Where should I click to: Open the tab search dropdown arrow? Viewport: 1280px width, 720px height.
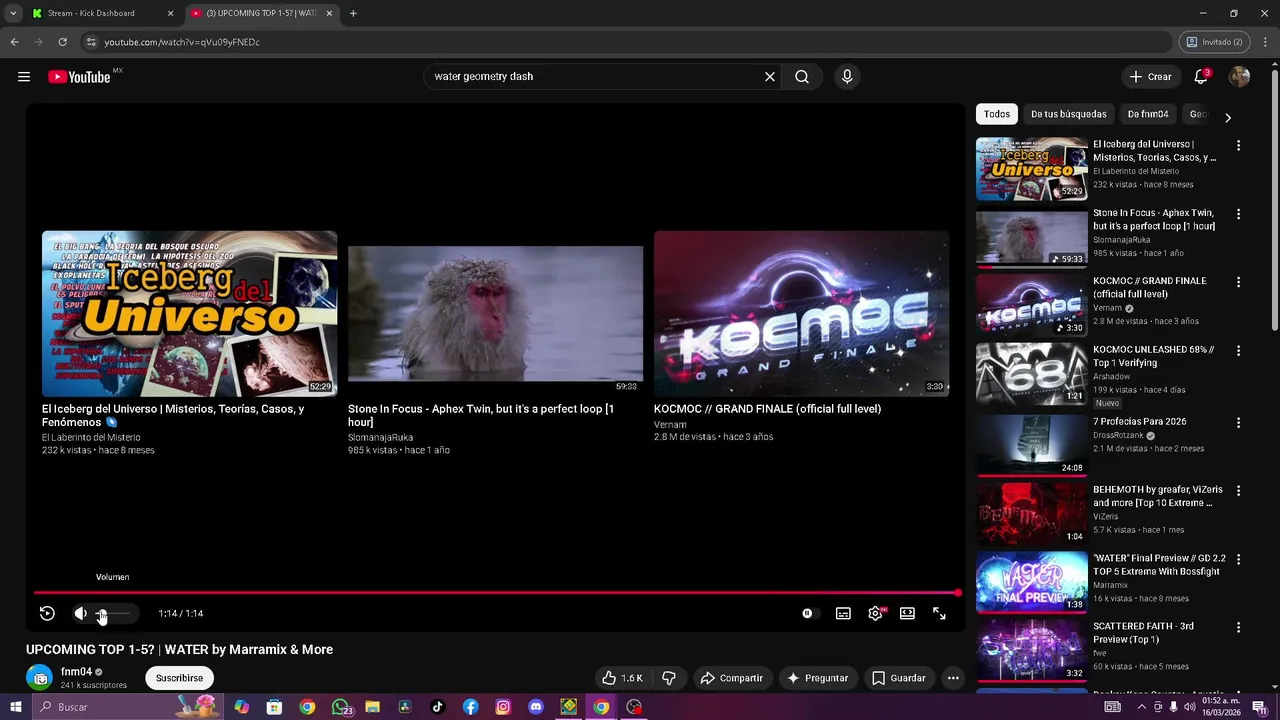click(x=12, y=13)
